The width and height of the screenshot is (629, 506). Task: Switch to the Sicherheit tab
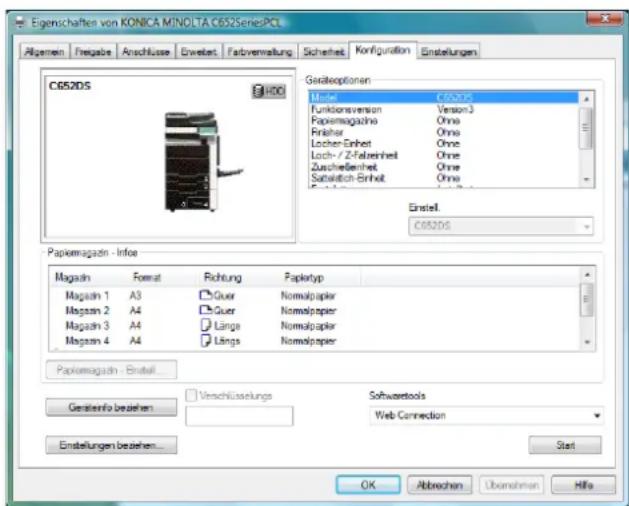tap(324, 52)
